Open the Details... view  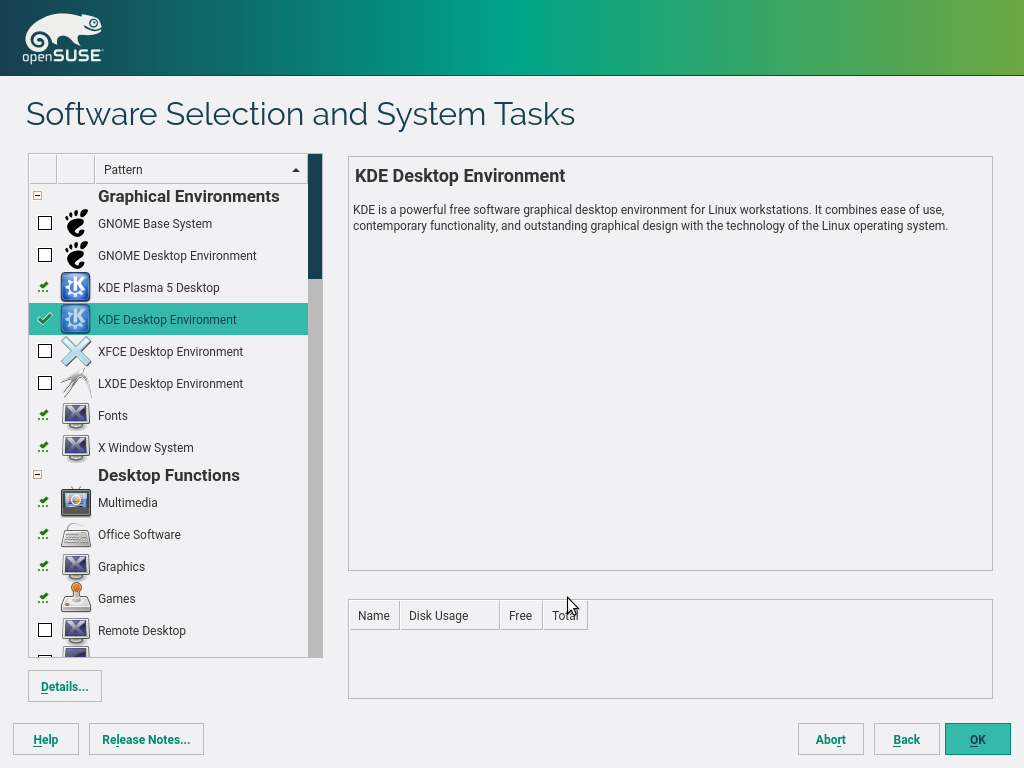click(x=65, y=686)
